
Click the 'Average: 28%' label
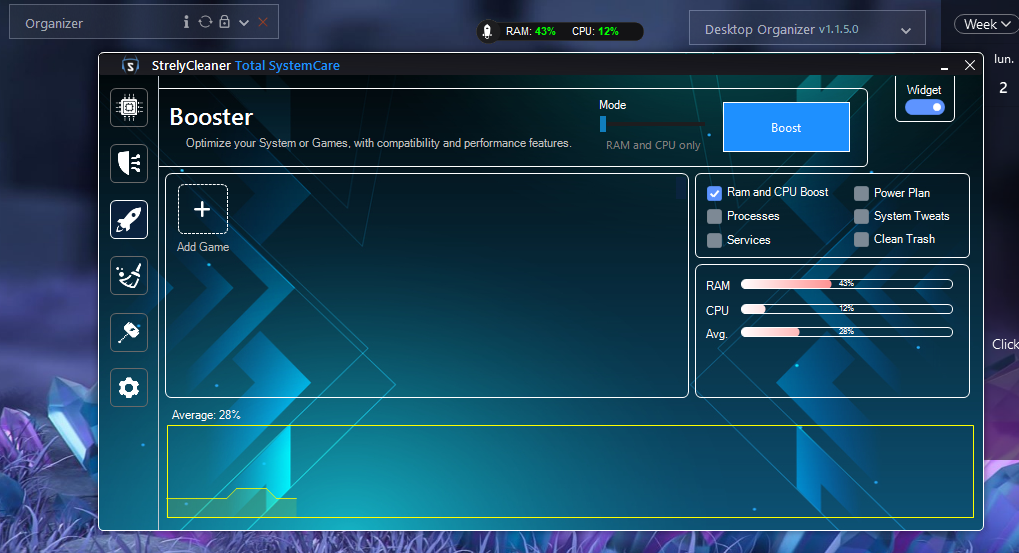click(206, 415)
